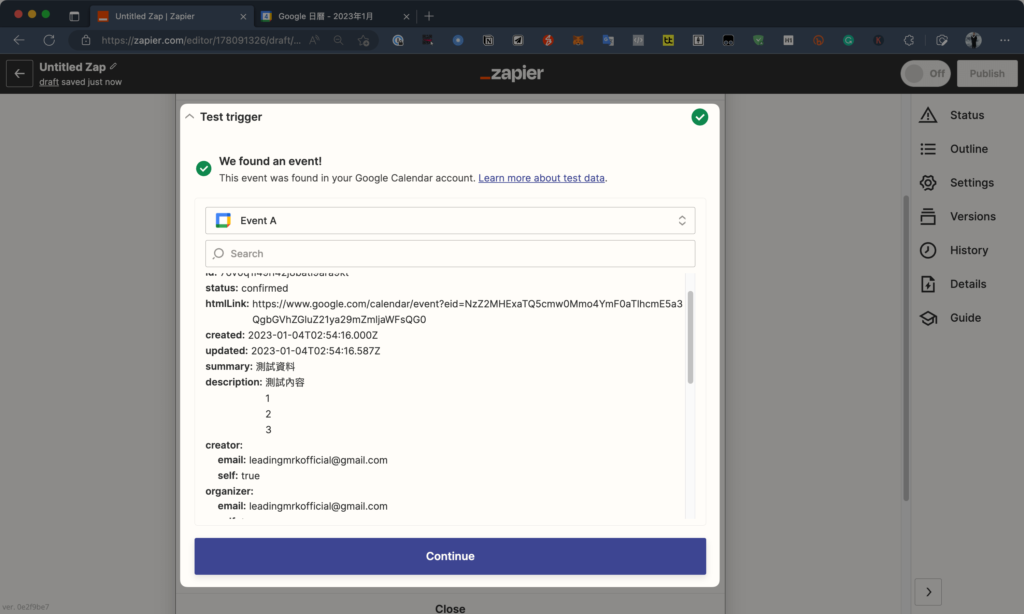Open Status in right sidebar
This screenshot has width=1024, height=614.
[x=967, y=115]
